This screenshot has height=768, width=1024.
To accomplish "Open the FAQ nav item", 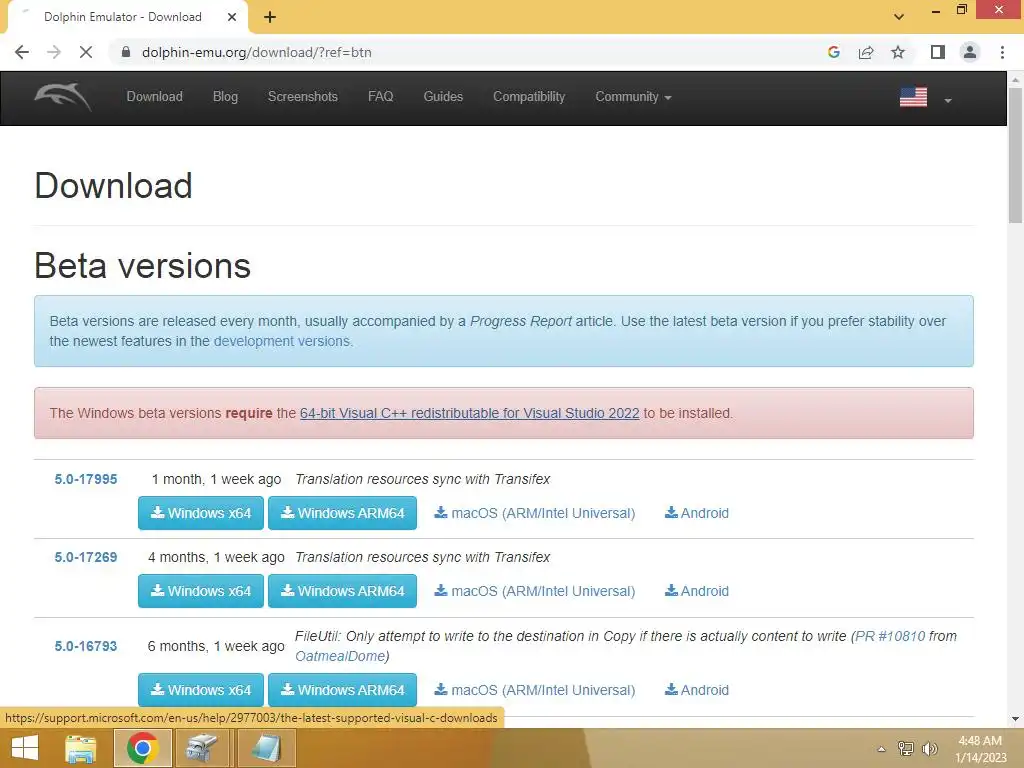I will tap(380, 97).
